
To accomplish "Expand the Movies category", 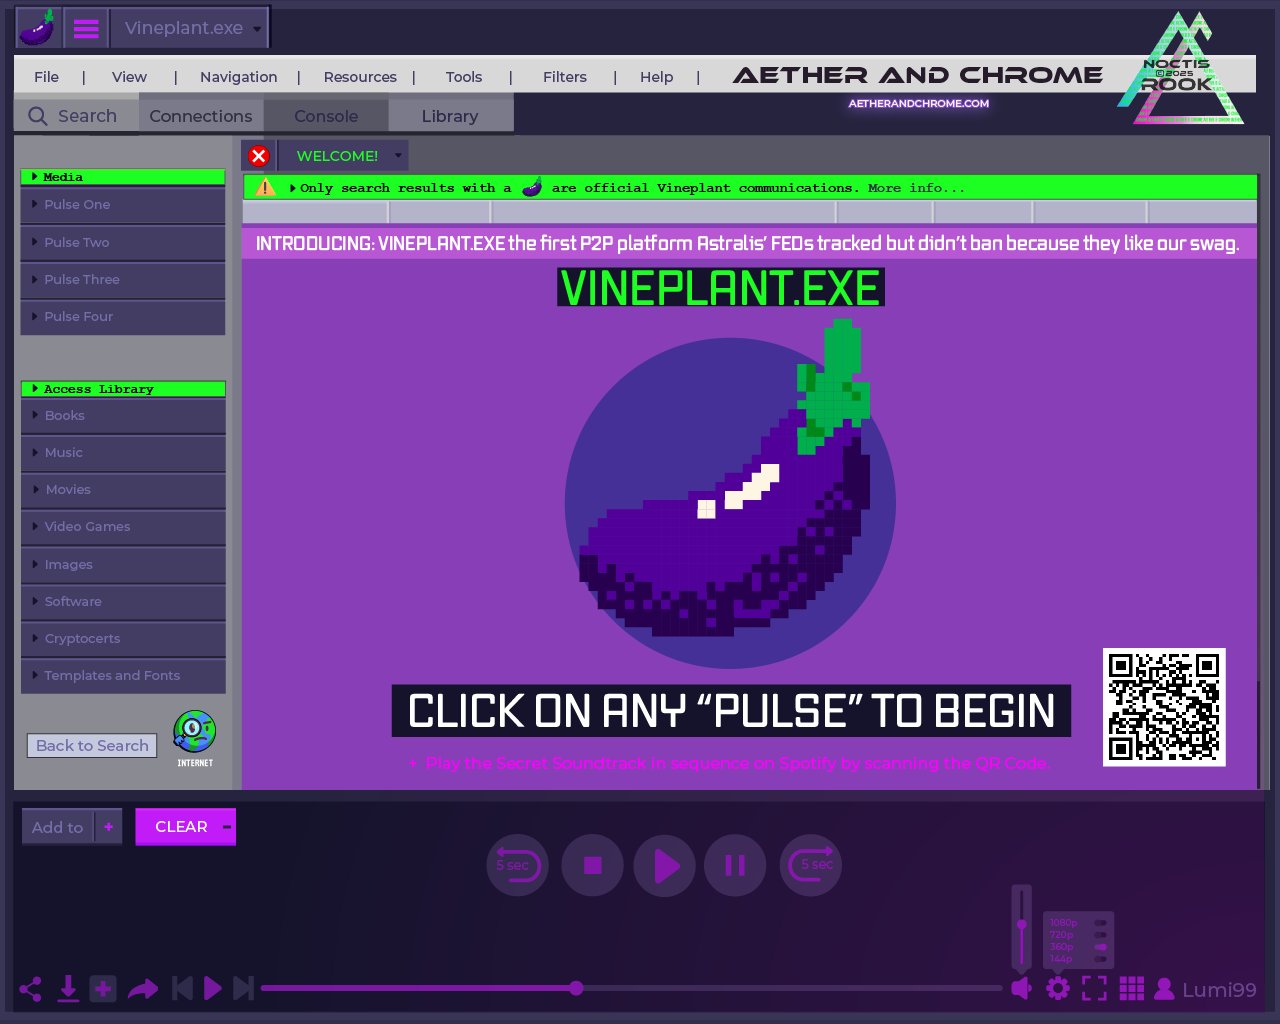I will coord(123,490).
